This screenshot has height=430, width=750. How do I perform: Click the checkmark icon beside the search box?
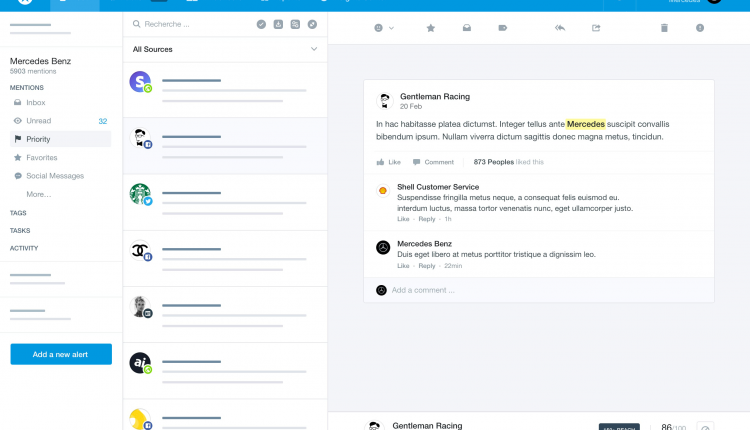pos(261,24)
